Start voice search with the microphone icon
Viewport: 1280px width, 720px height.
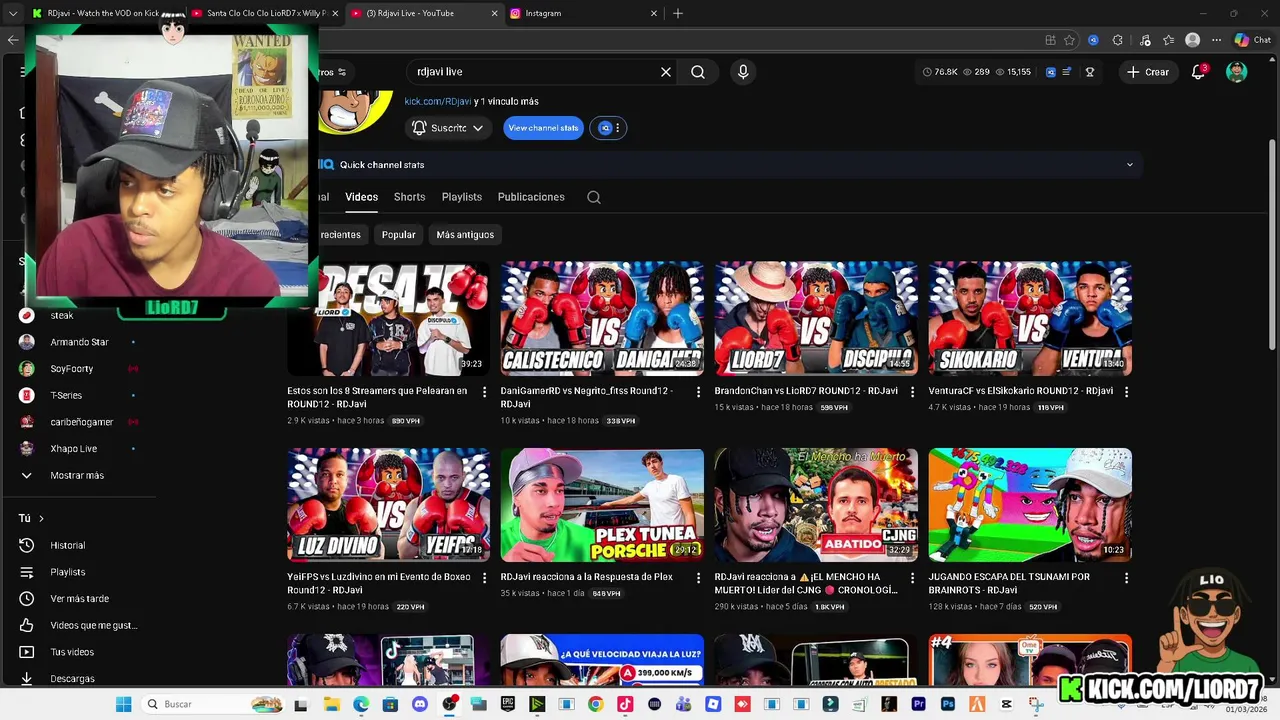(x=742, y=72)
